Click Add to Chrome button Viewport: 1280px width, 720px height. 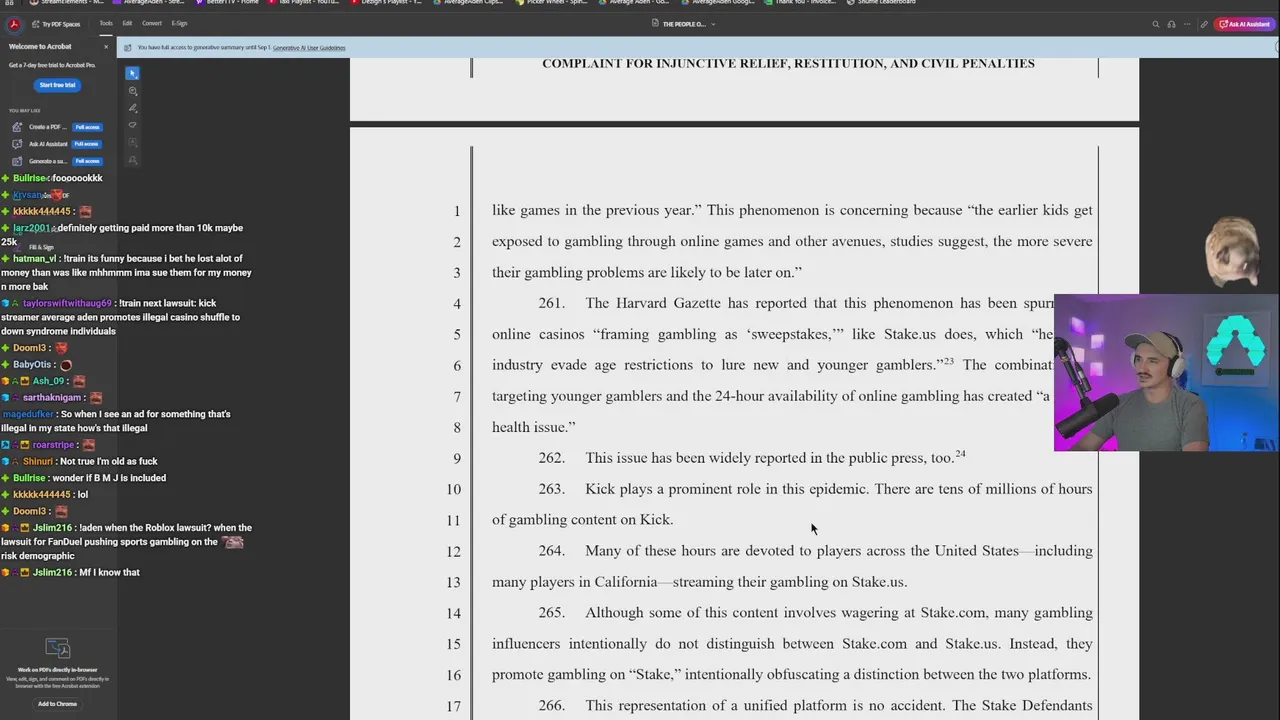click(57, 704)
